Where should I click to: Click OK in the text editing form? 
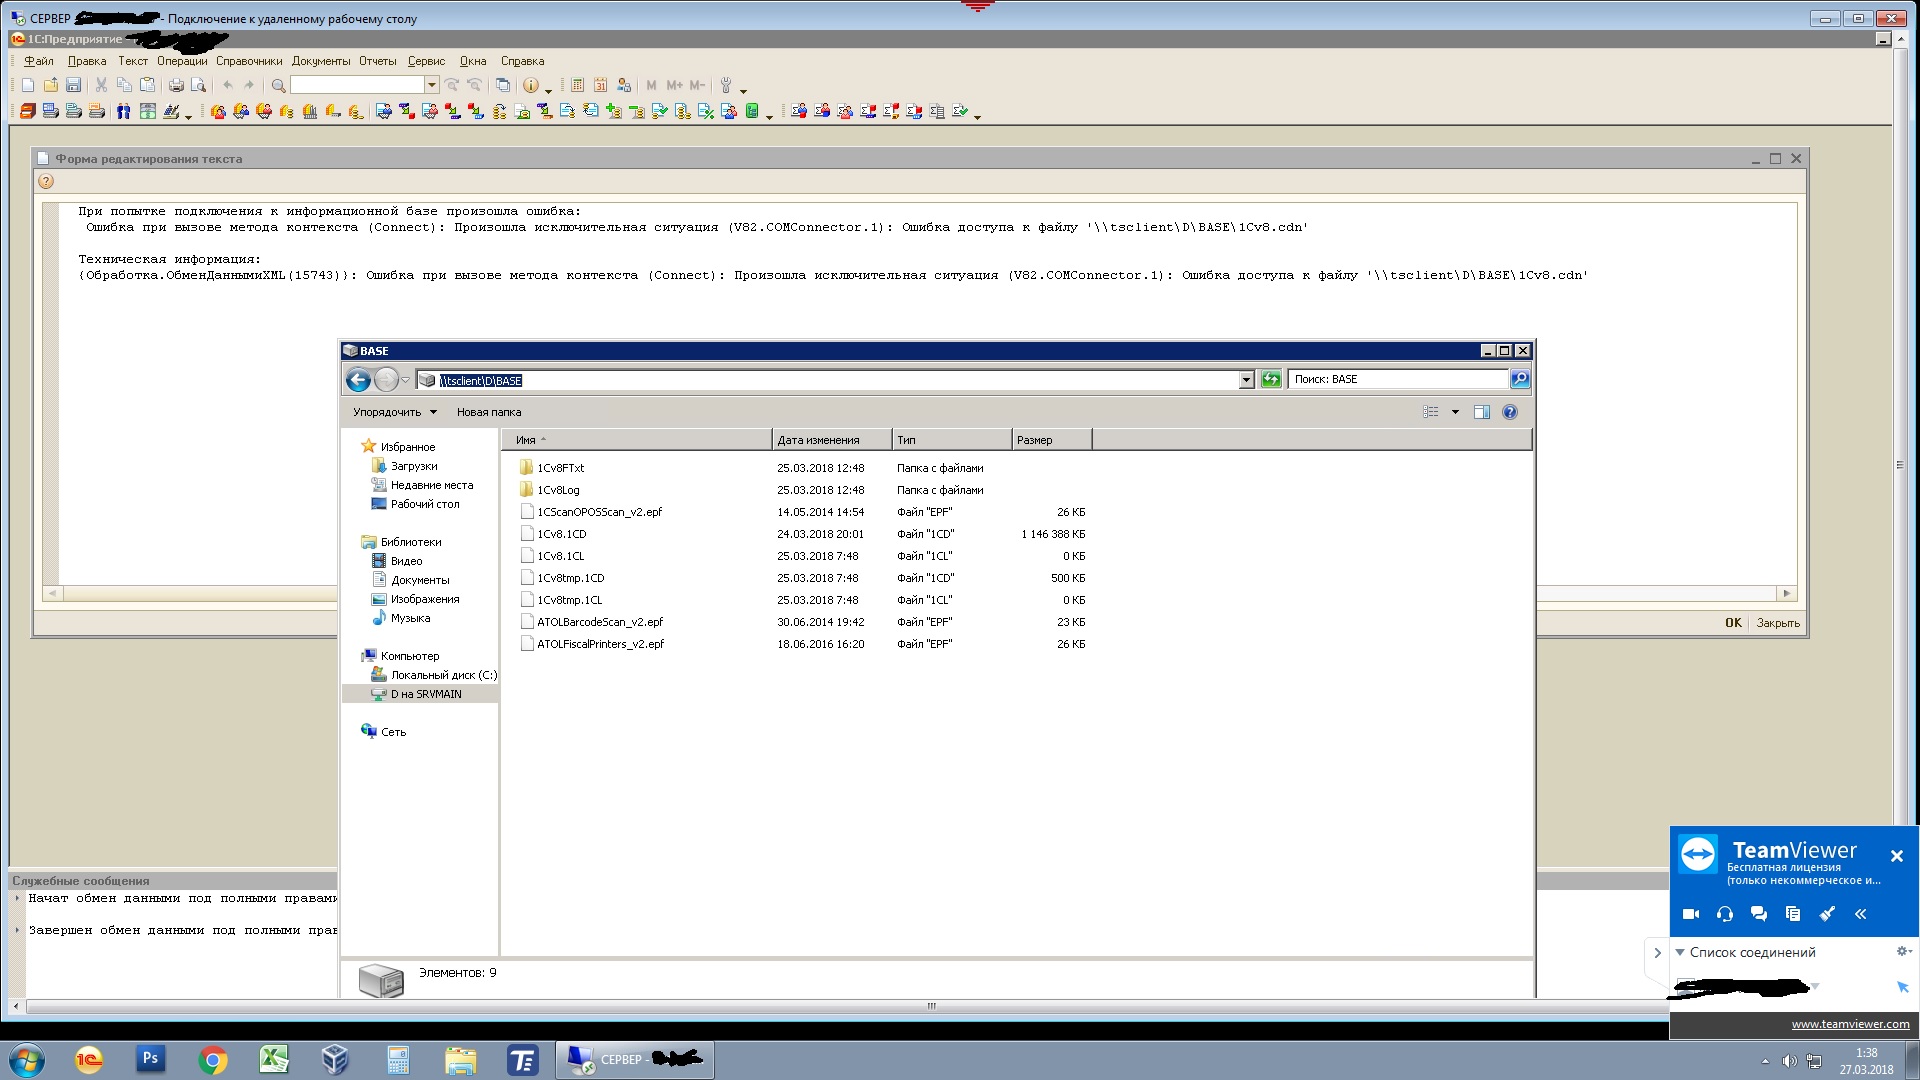(1733, 622)
